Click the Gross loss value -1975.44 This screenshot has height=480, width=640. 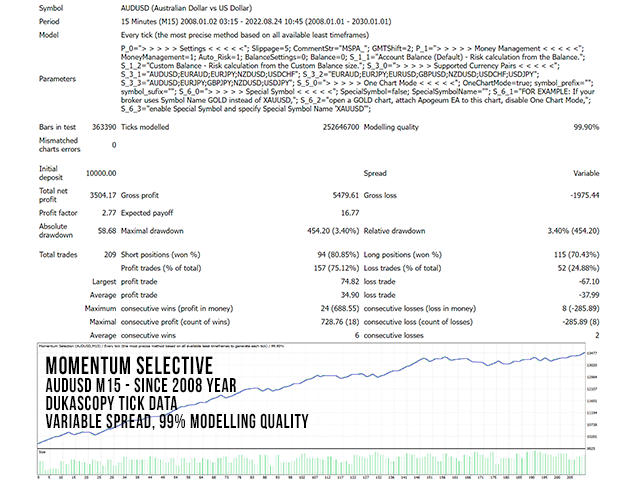585,195
